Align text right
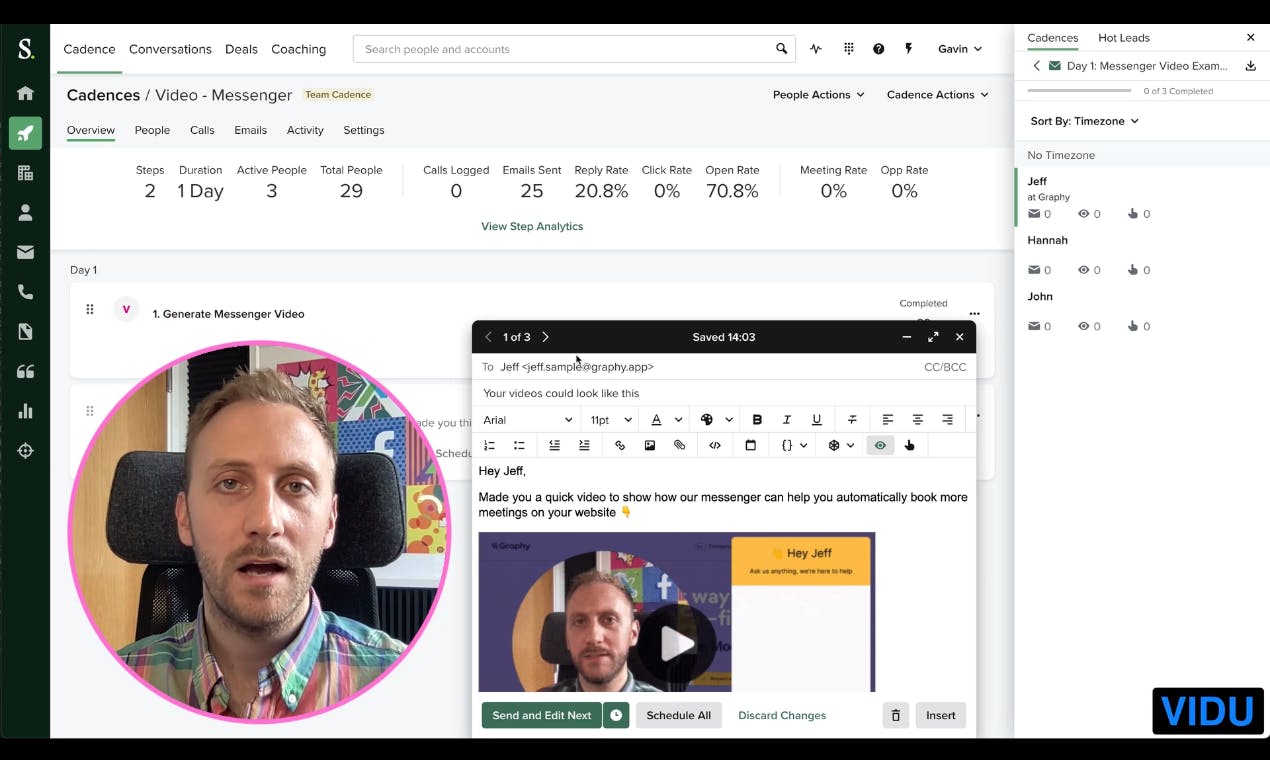The image size is (1270, 760). click(947, 420)
